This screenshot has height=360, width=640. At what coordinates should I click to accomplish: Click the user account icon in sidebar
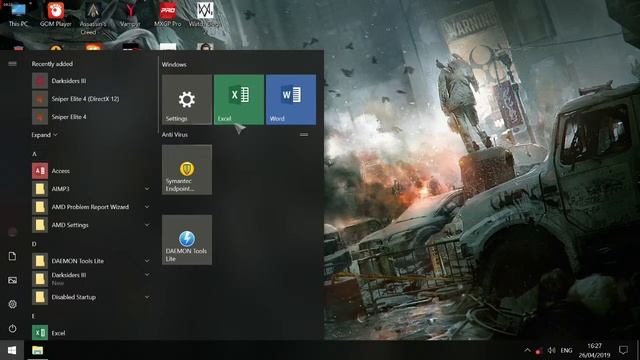click(x=12, y=232)
